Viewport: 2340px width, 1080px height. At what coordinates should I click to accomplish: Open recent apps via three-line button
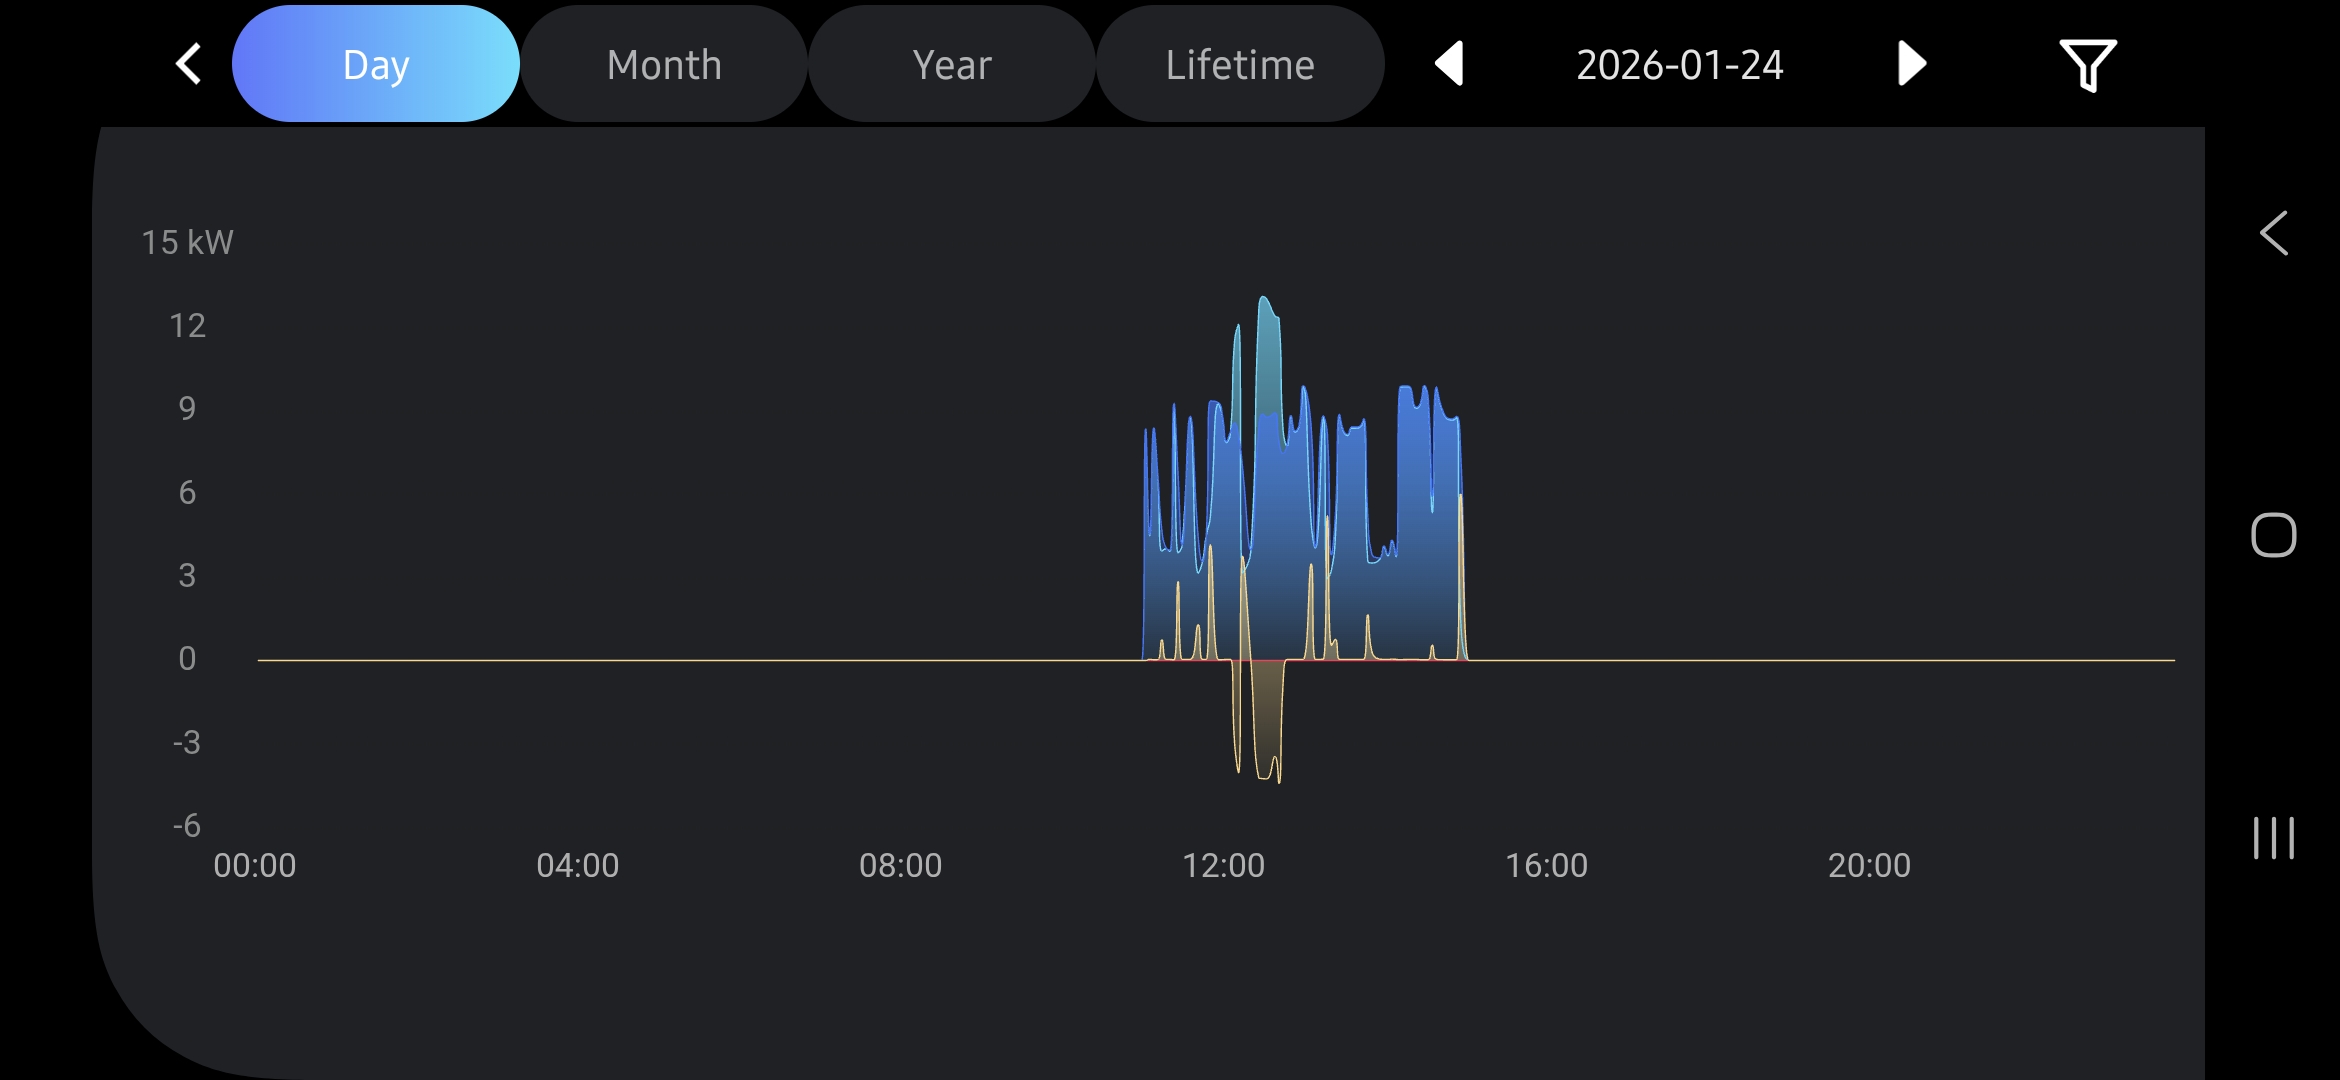[2273, 838]
